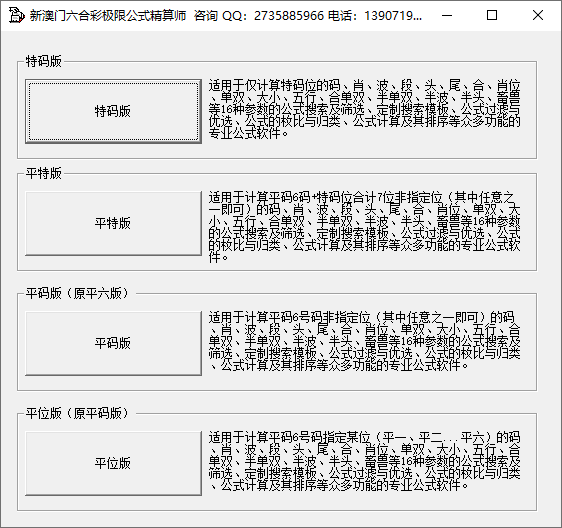Click the 平位版 description mentioning 平一、平二
This screenshot has height=528, width=562.
coord(365,461)
